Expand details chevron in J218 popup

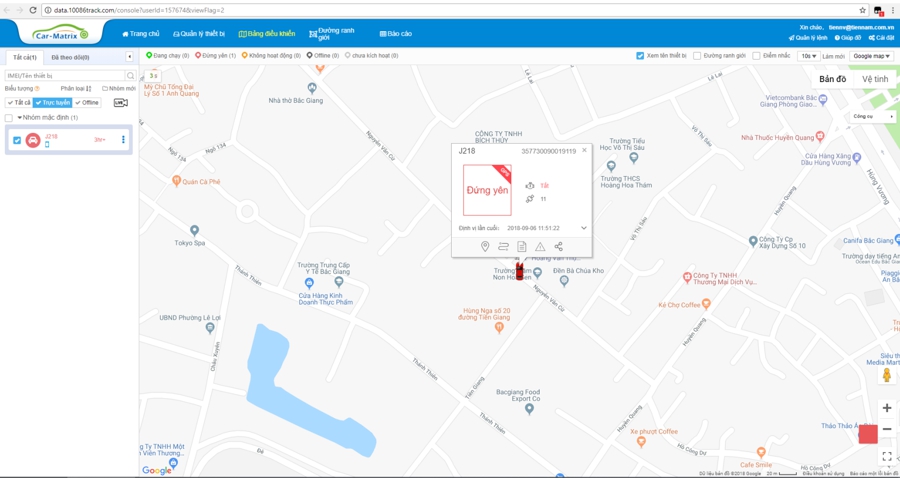pyautogui.click(x=584, y=228)
